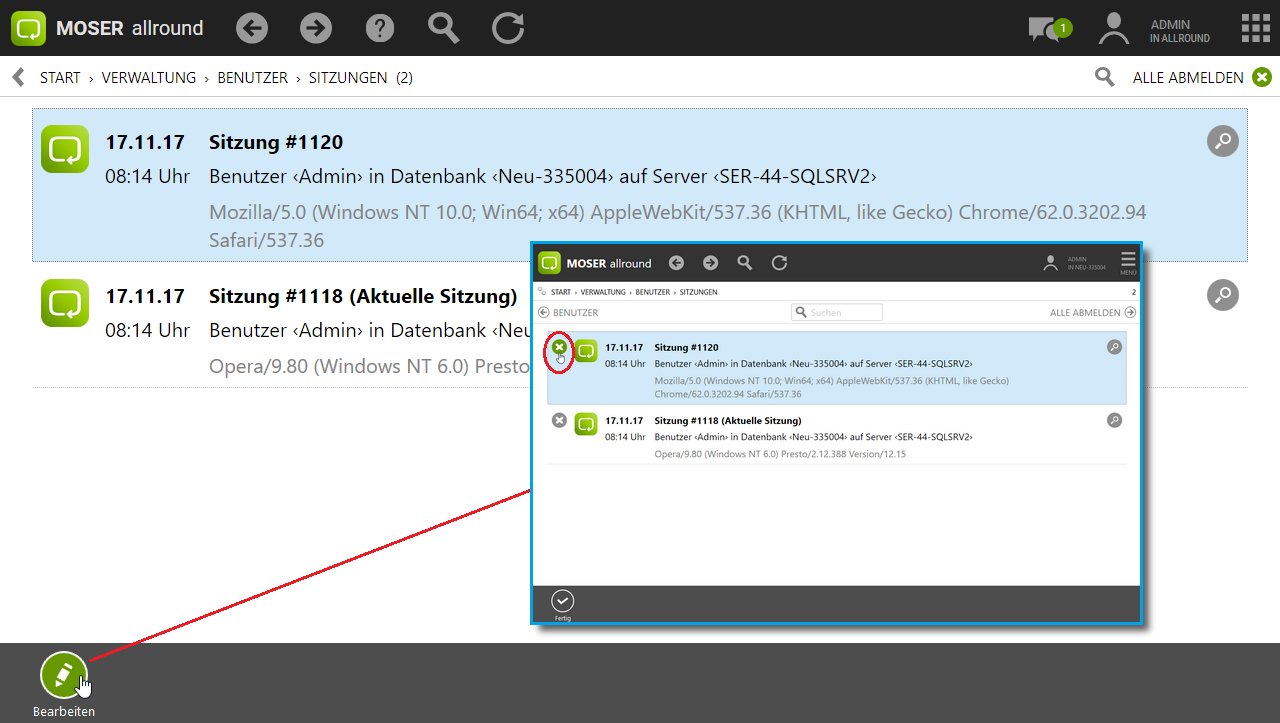The height and width of the screenshot is (723, 1280).
Task: Click BENUTZER back link below inset breadcrumb
Action: tap(568, 312)
